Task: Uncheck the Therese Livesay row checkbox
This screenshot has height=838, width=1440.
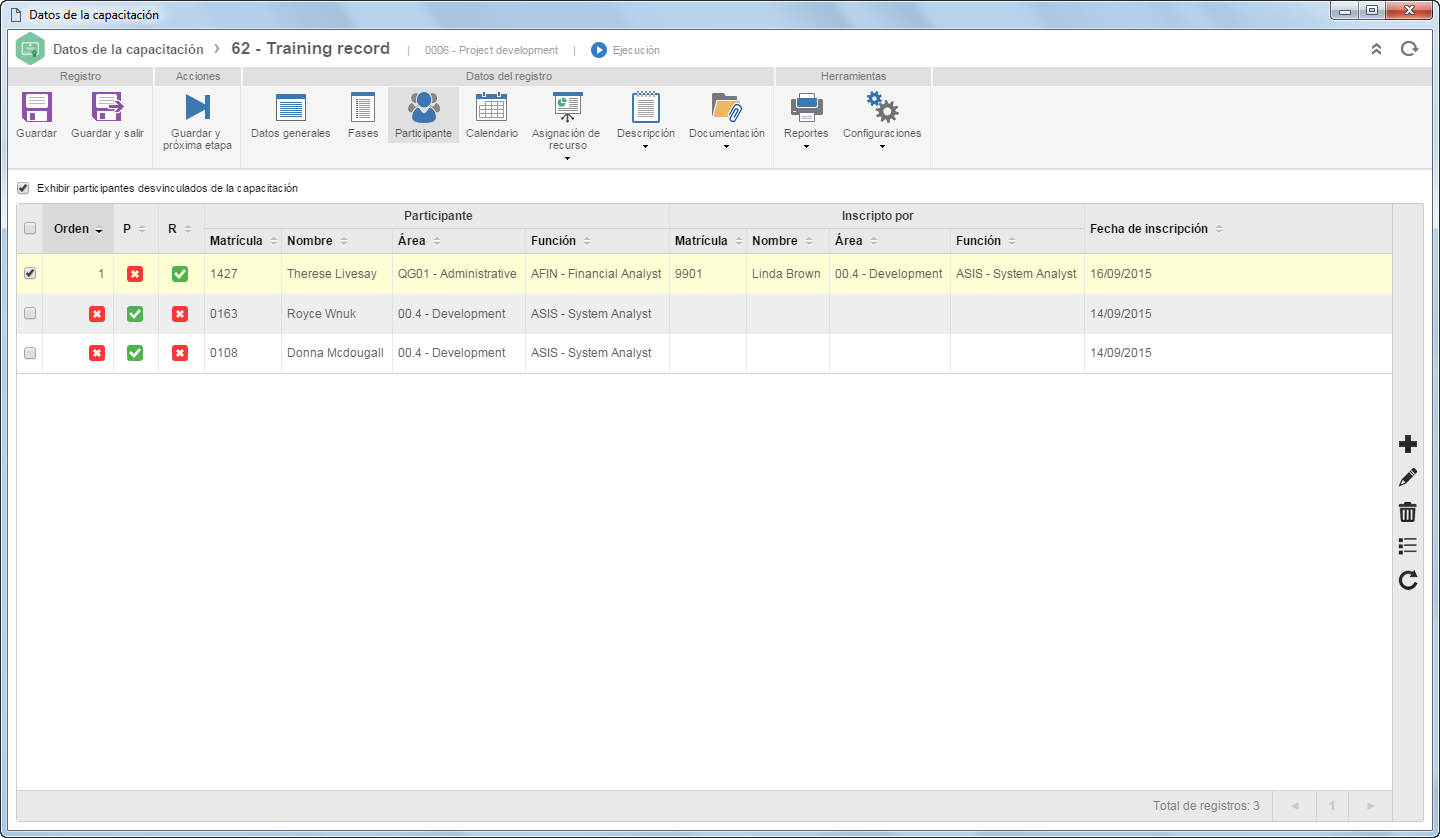Action: click(30, 274)
